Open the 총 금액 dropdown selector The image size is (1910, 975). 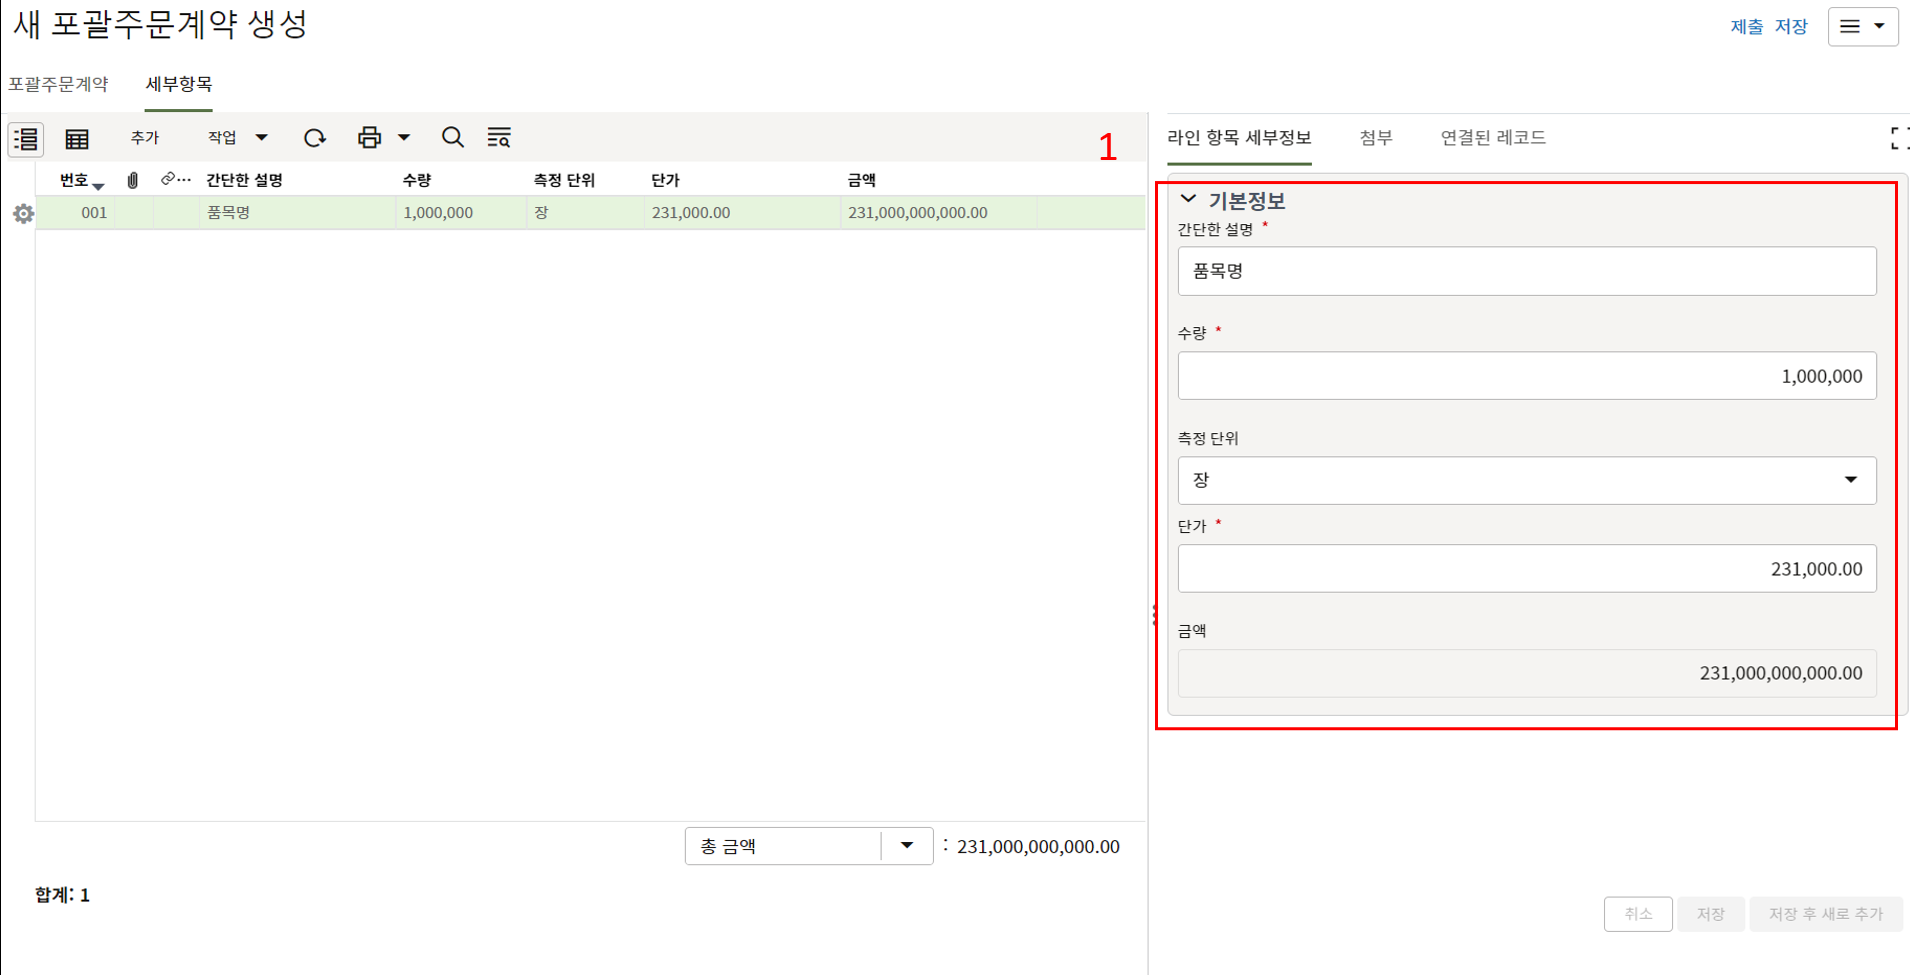(x=907, y=846)
